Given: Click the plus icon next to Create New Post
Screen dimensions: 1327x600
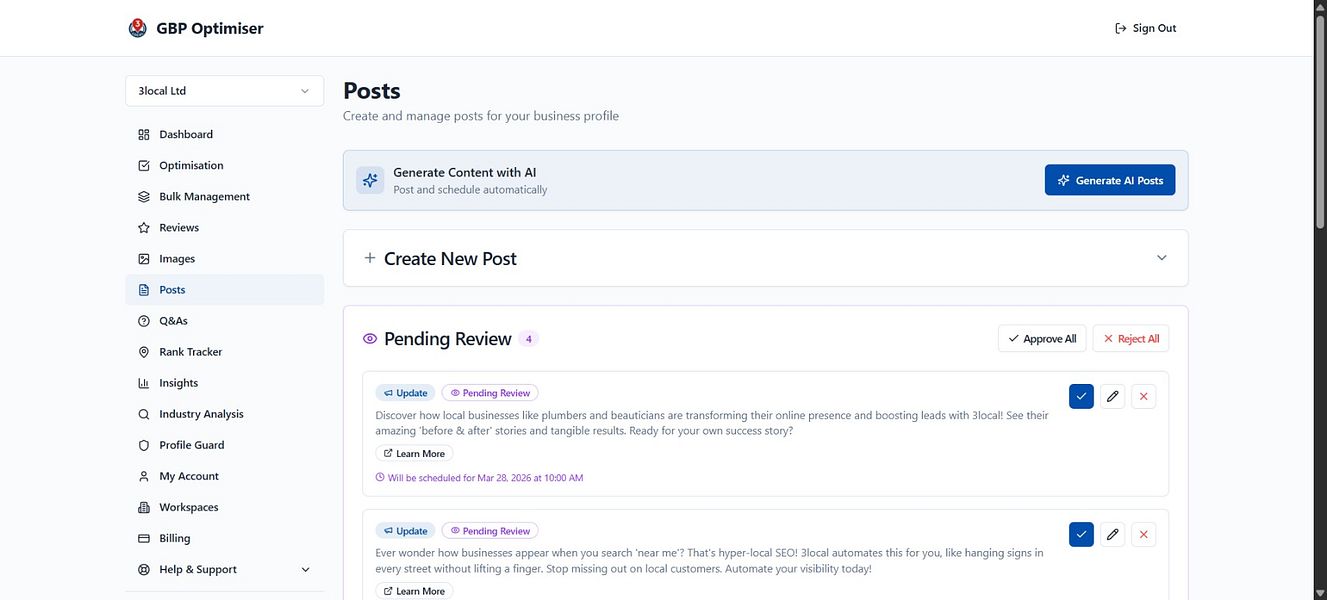Looking at the screenshot, I should [x=370, y=258].
